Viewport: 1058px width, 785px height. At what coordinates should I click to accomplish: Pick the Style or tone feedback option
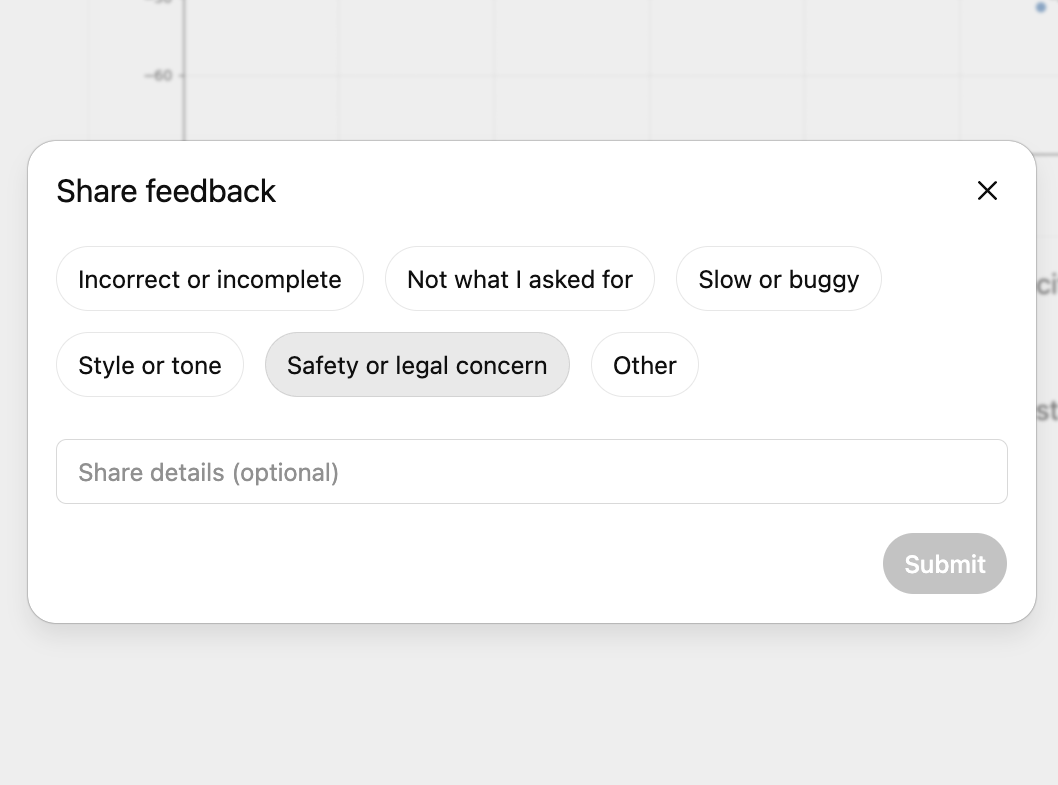(149, 365)
